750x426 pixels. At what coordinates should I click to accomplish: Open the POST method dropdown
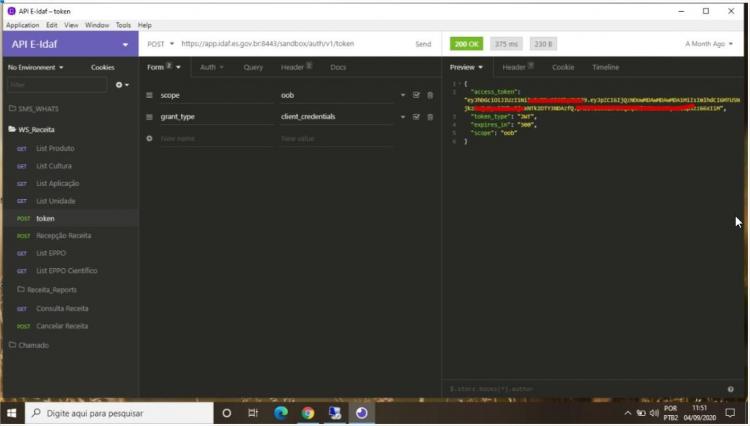pos(160,44)
